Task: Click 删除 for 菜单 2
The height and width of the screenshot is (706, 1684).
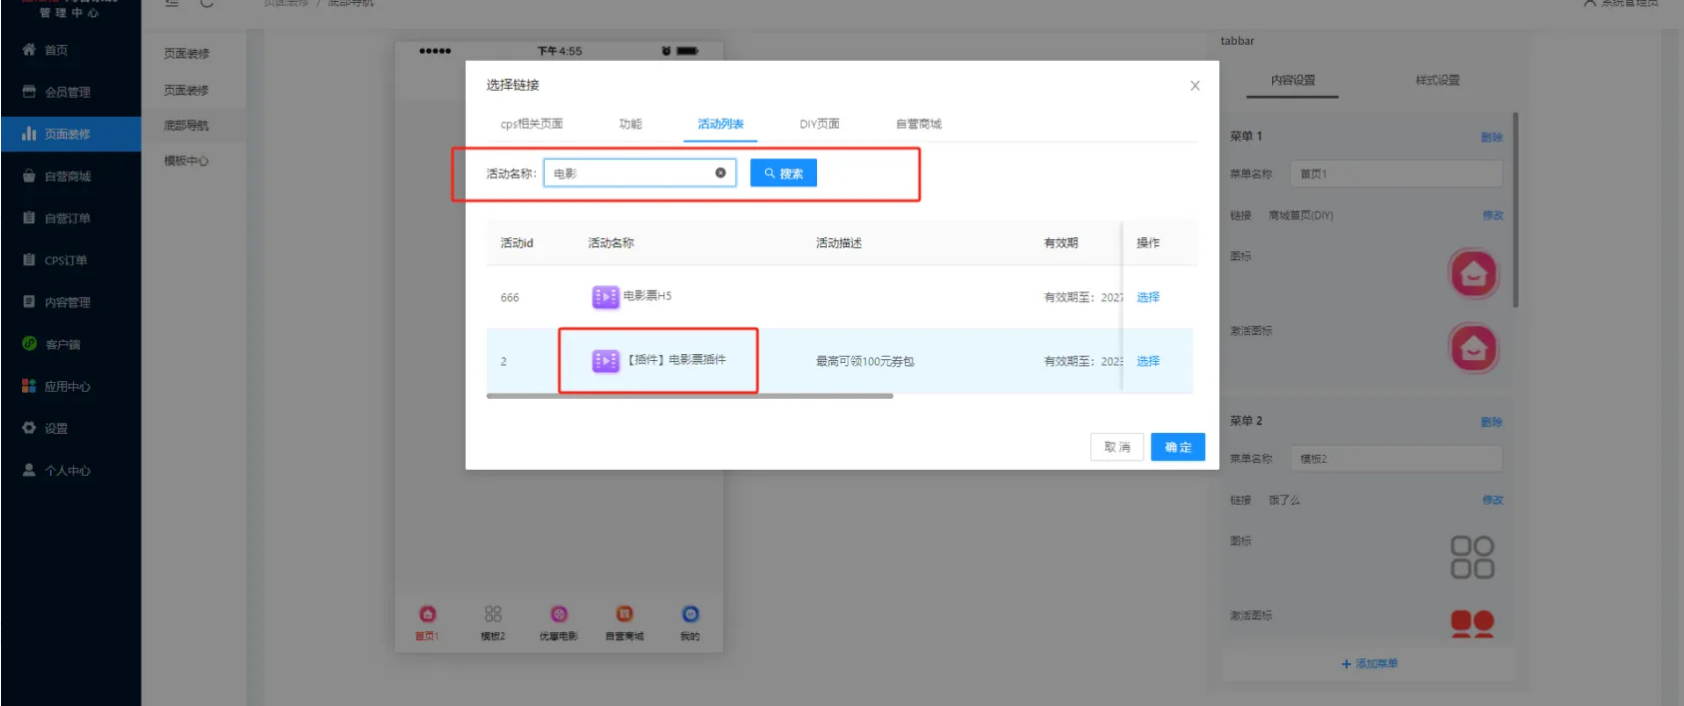Action: 1491,422
